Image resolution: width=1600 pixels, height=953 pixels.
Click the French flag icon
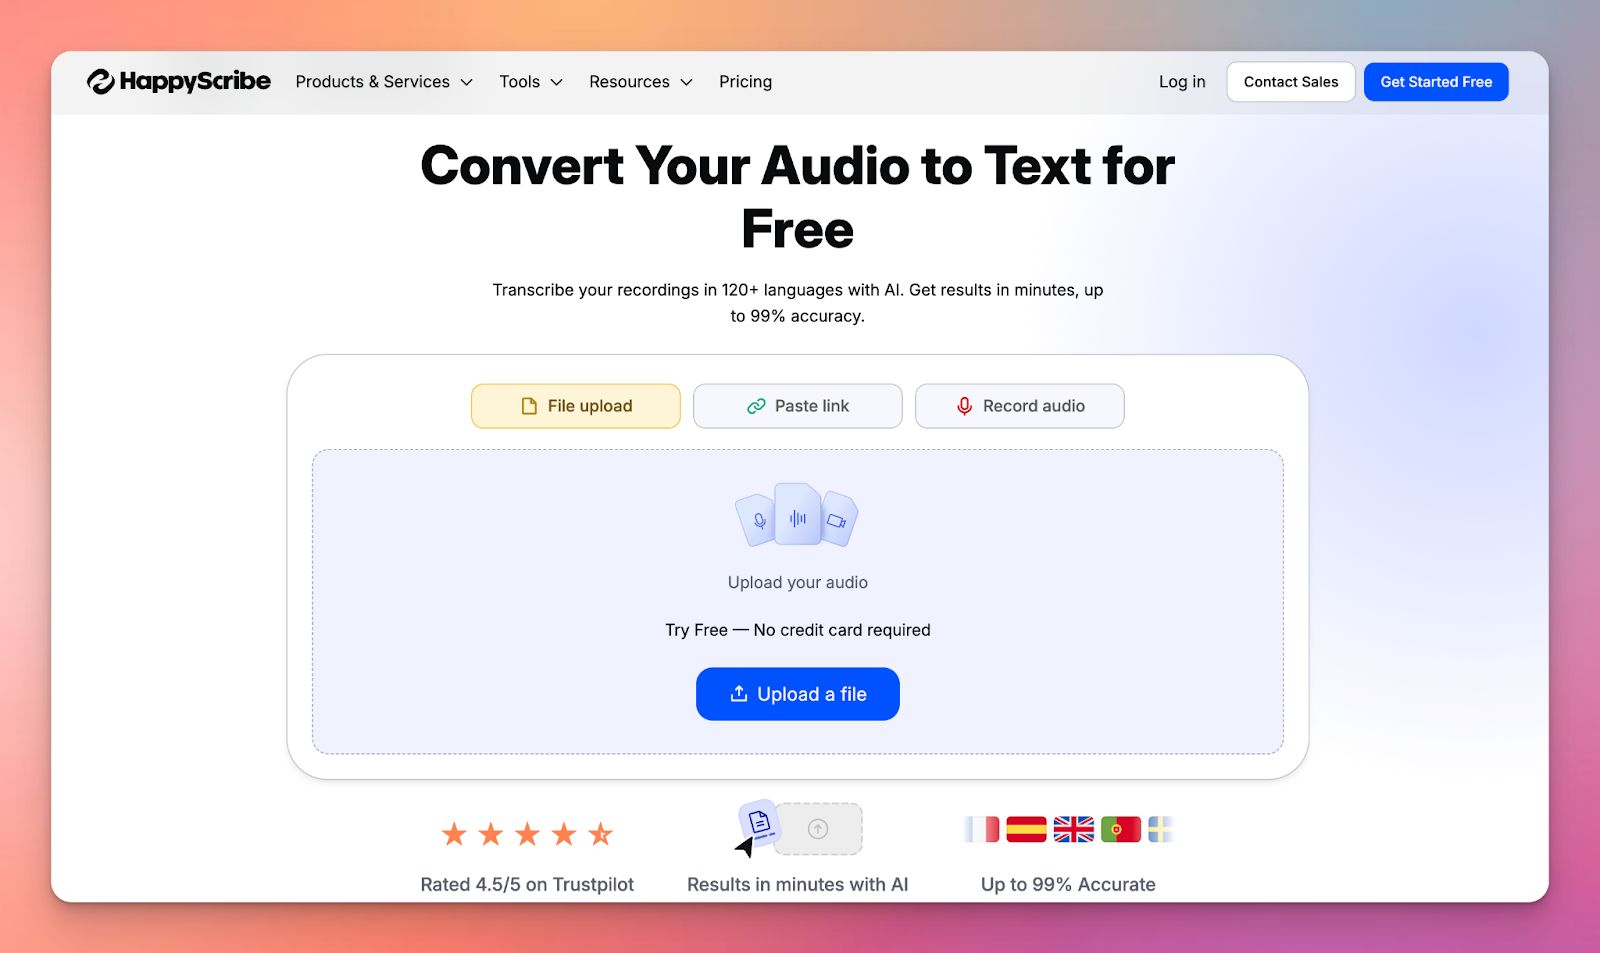(980, 829)
